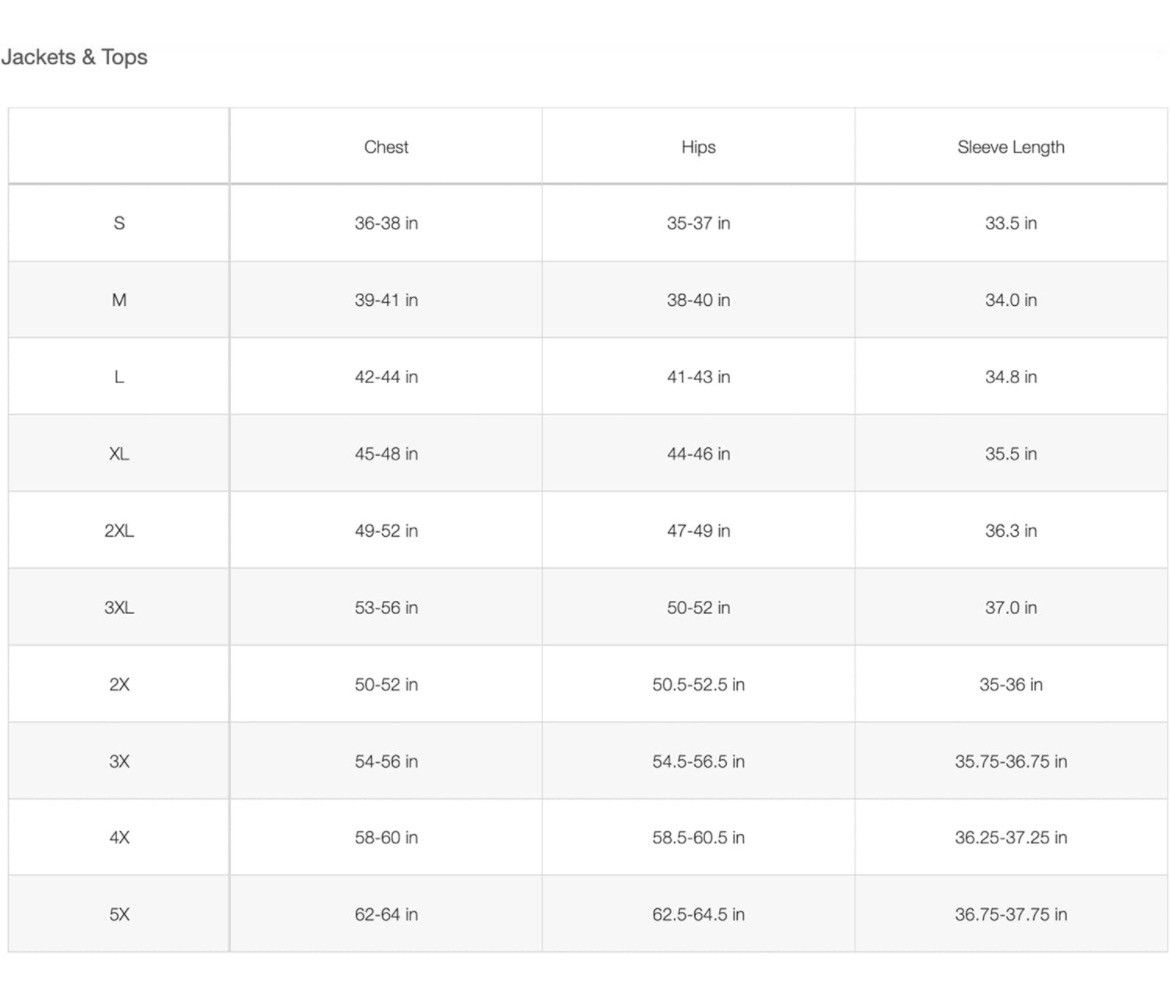Click the L size row label
1170x991 pixels.
119,377
